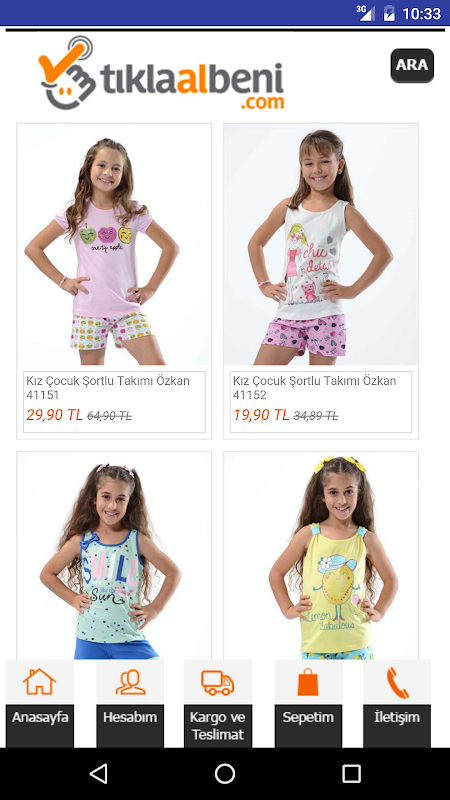450x800 pixels.
Task: Open the yellow lemon tank top product image
Action: click(x=321, y=556)
